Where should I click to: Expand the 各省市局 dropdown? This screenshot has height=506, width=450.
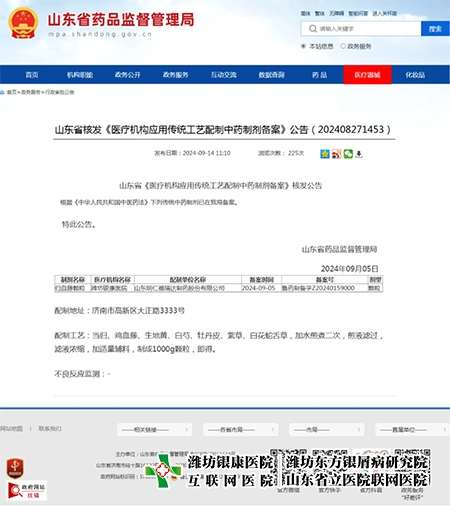click(x=241, y=430)
